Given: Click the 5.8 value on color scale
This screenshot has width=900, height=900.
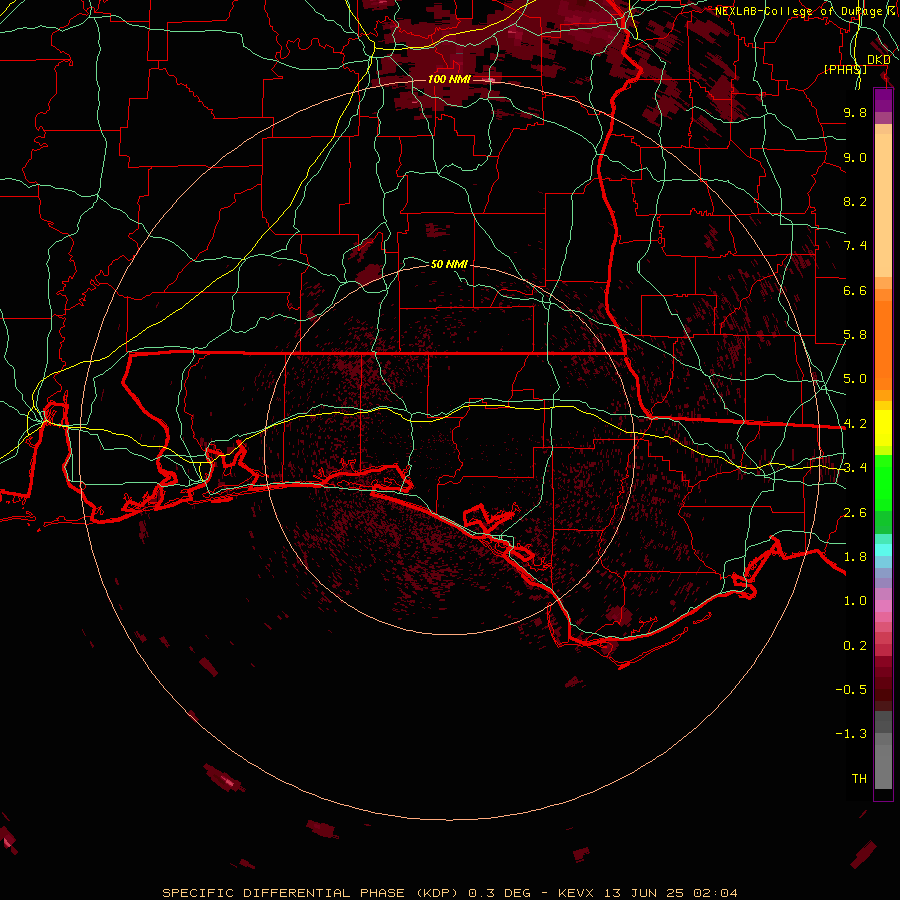Looking at the screenshot, I should pos(855,335).
